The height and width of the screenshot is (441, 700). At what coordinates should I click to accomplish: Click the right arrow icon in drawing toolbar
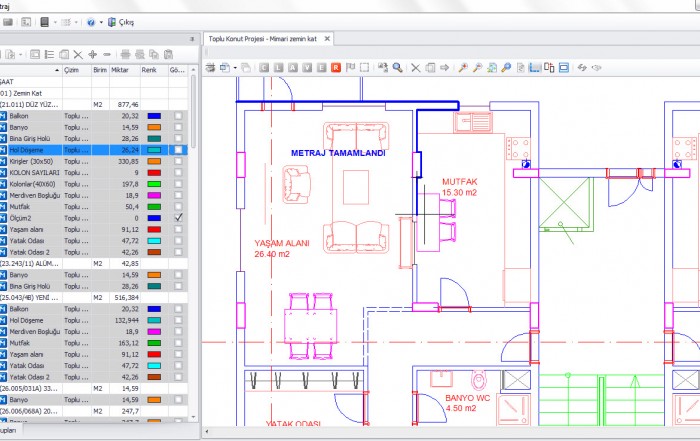coord(445,67)
